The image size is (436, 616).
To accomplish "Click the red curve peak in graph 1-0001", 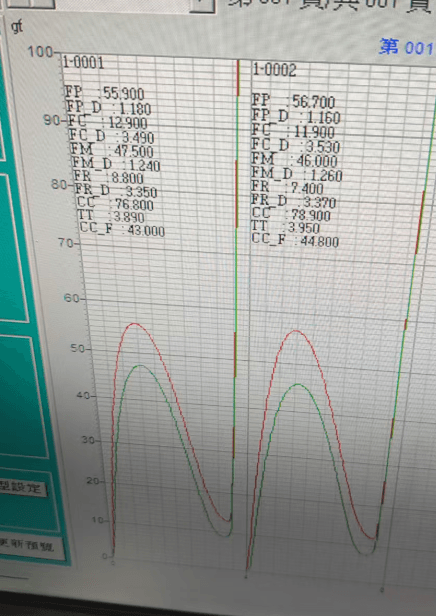I will pyautogui.click(x=134, y=324).
